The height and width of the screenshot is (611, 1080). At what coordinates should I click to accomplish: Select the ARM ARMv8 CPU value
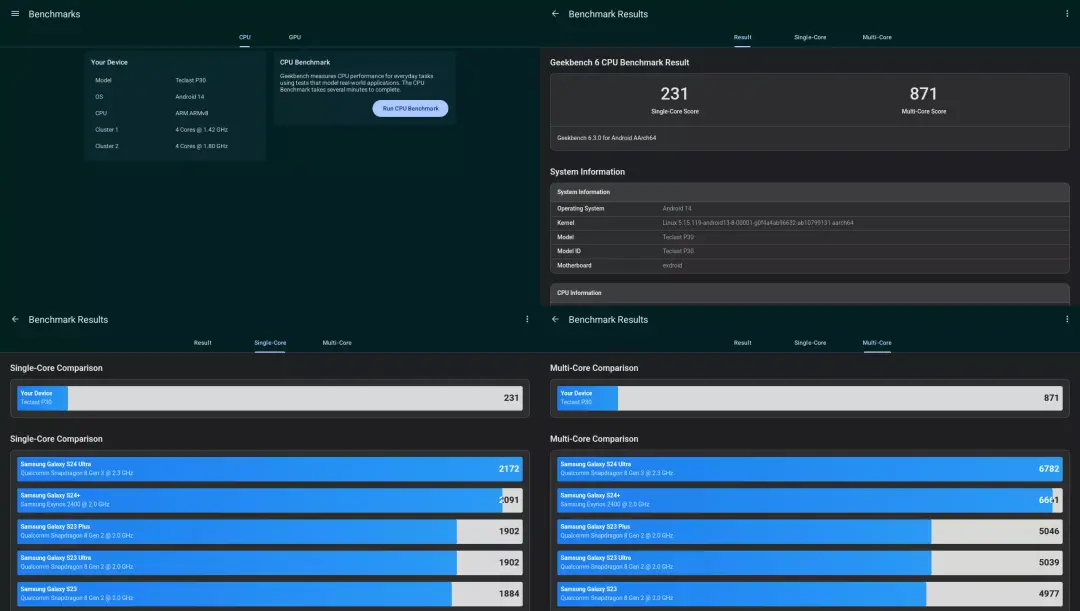point(191,114)
